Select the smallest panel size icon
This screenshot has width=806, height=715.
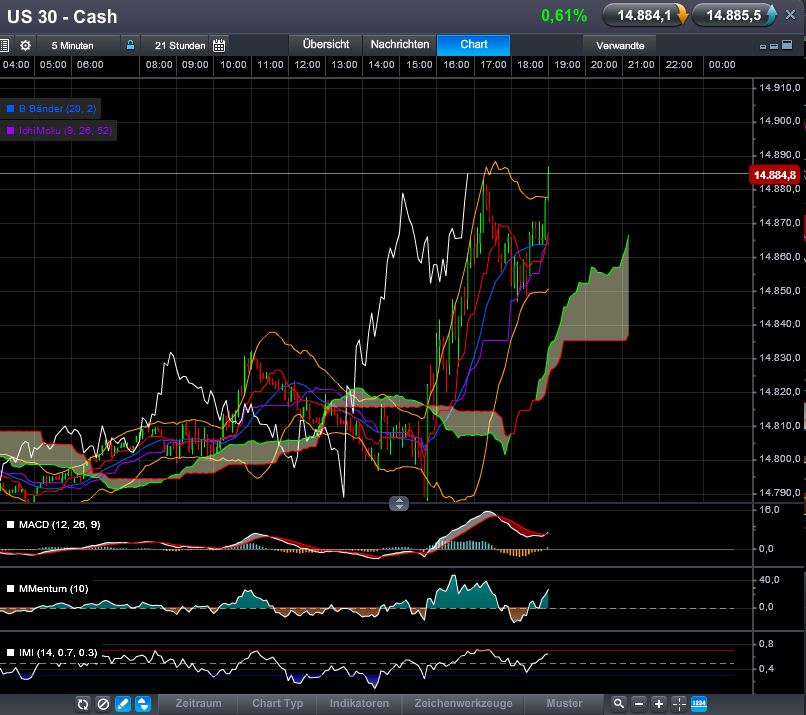(x=763, y=47)
